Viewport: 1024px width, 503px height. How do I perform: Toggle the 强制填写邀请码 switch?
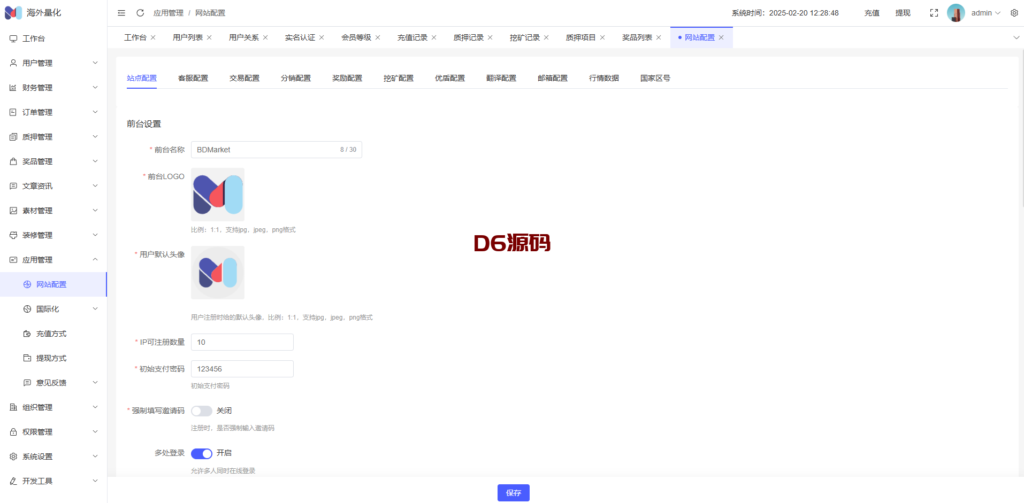click(x=201, y=411)
